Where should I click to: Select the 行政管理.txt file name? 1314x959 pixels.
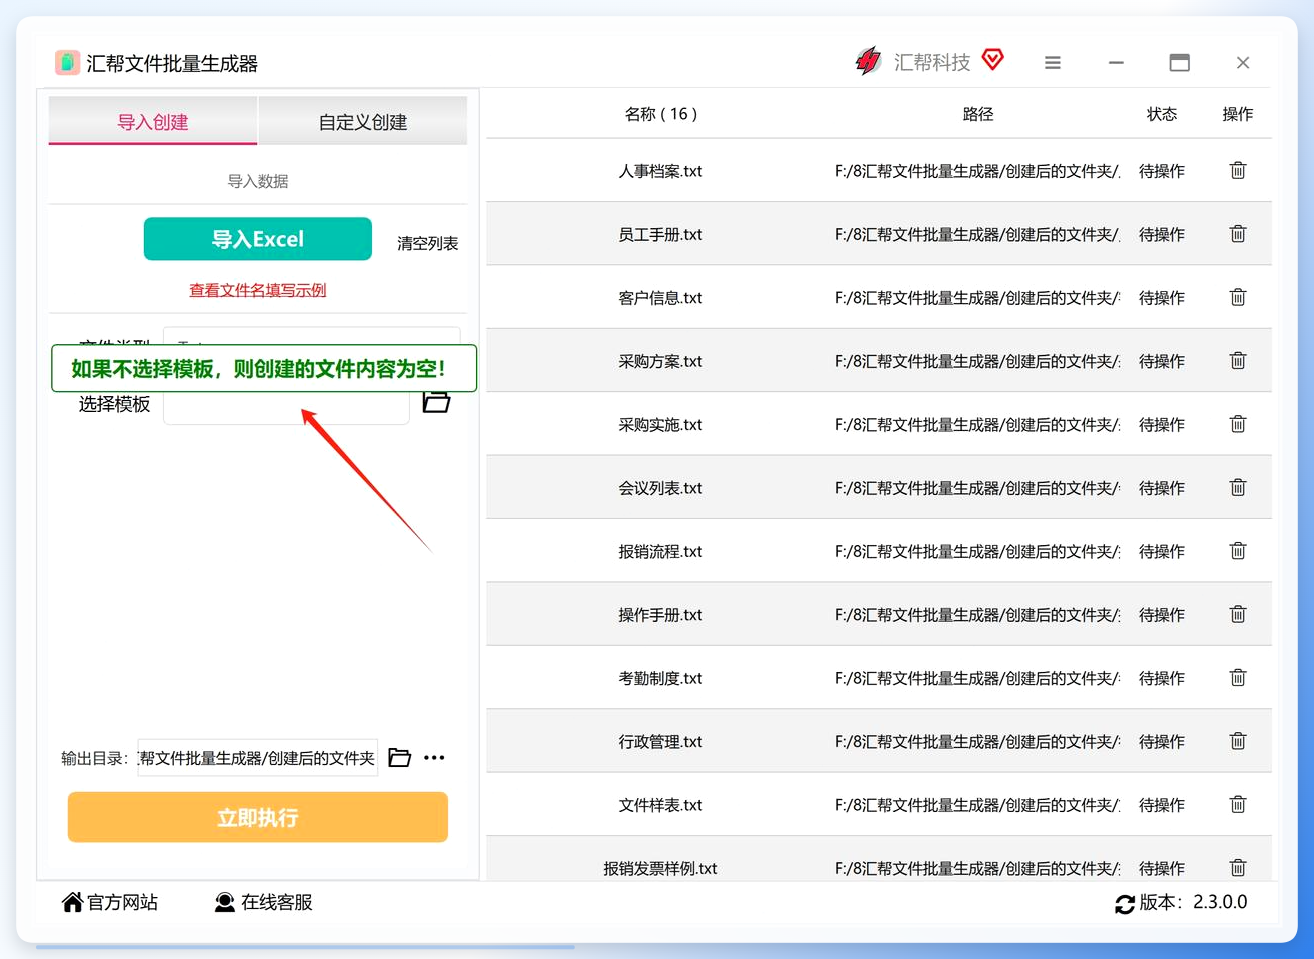click(x=661, y=741)
